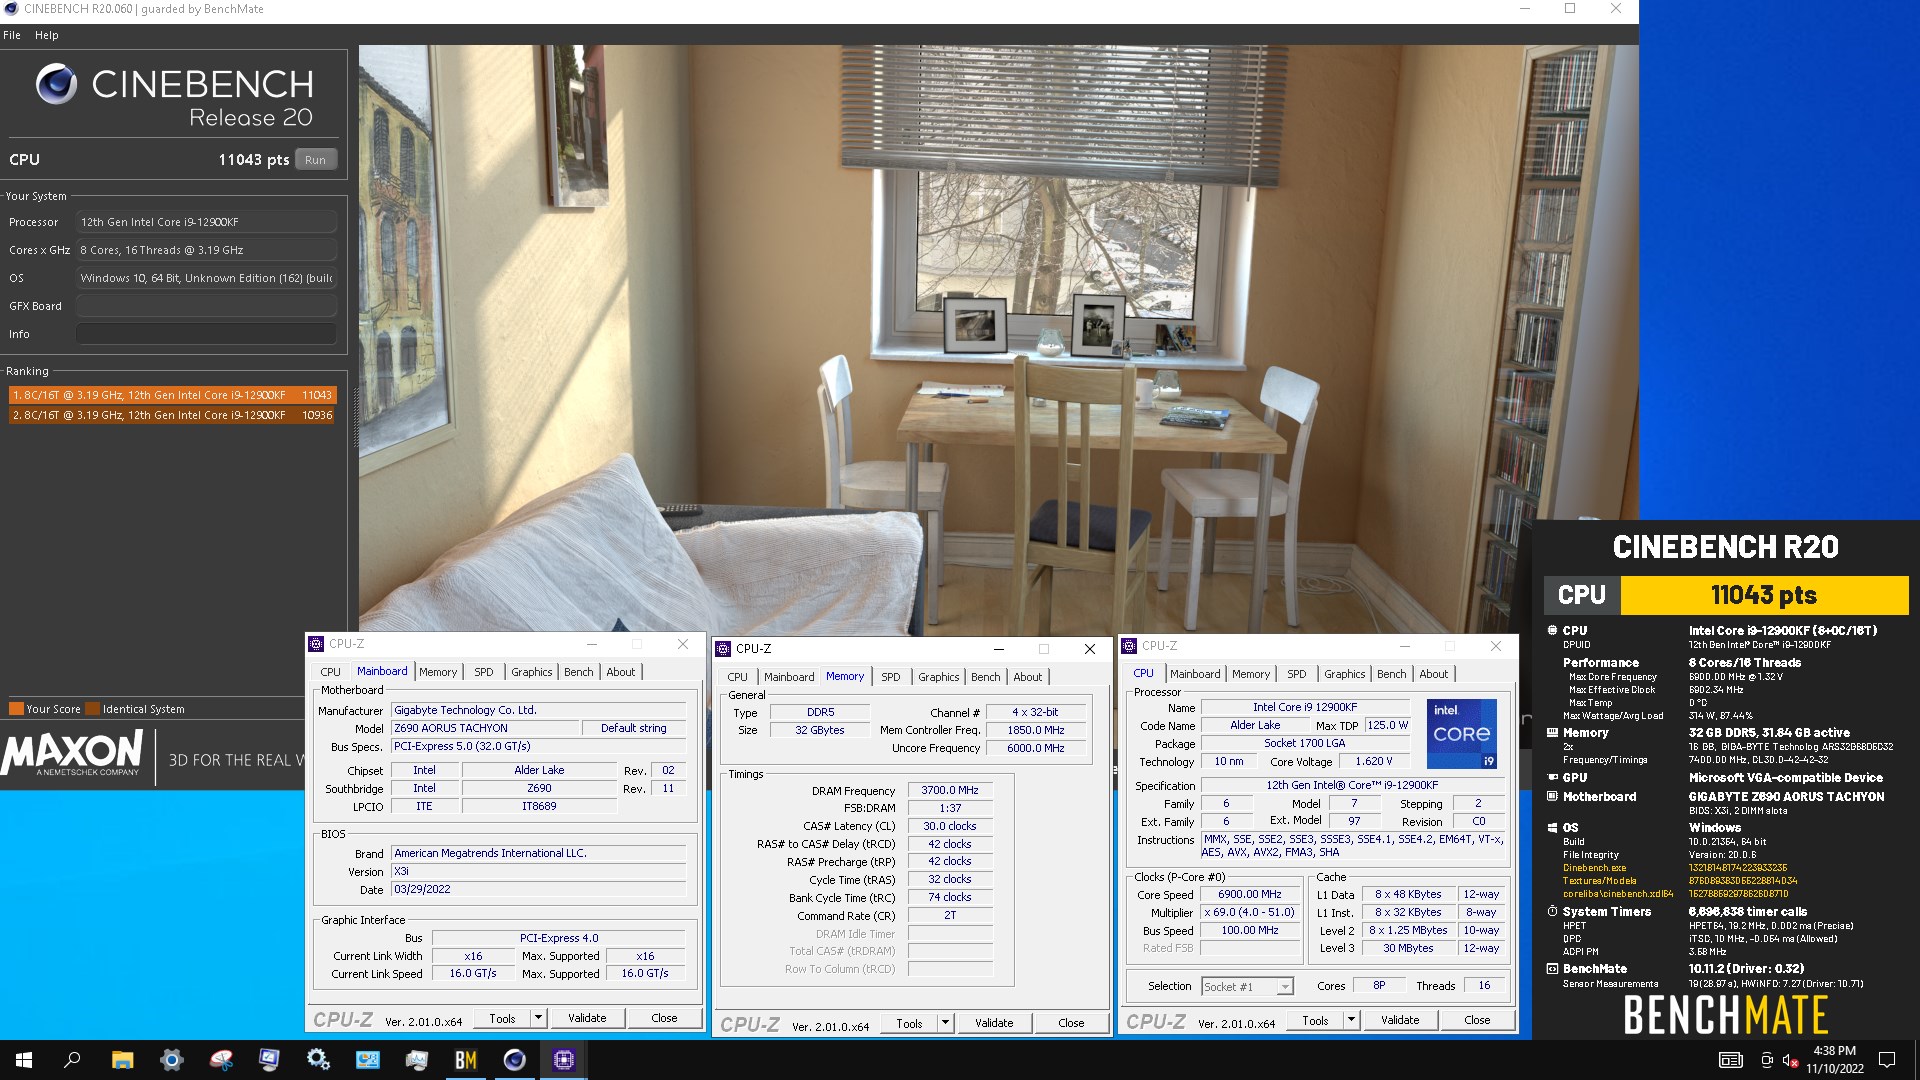Click the Core Voltage 1.620 V value

[1373, 761]
